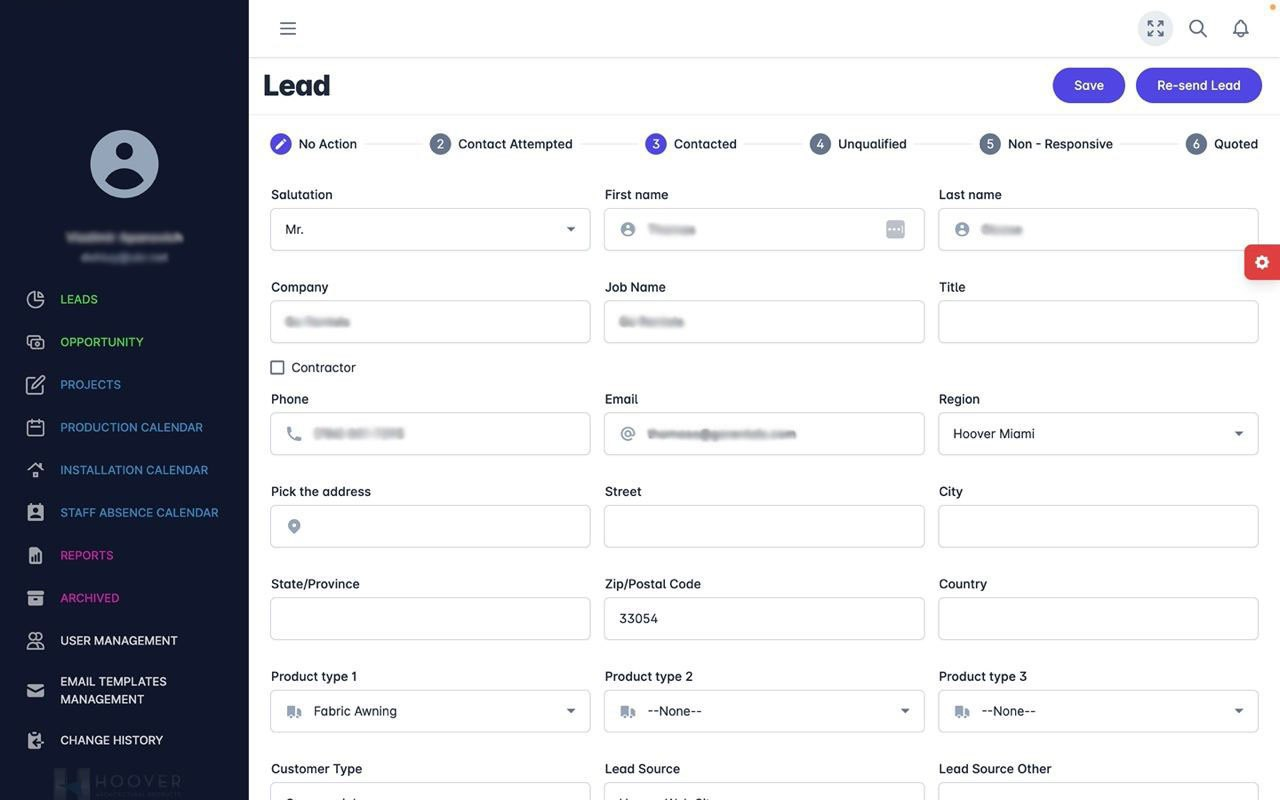Click into the Zip/Postal Code field

764,619
